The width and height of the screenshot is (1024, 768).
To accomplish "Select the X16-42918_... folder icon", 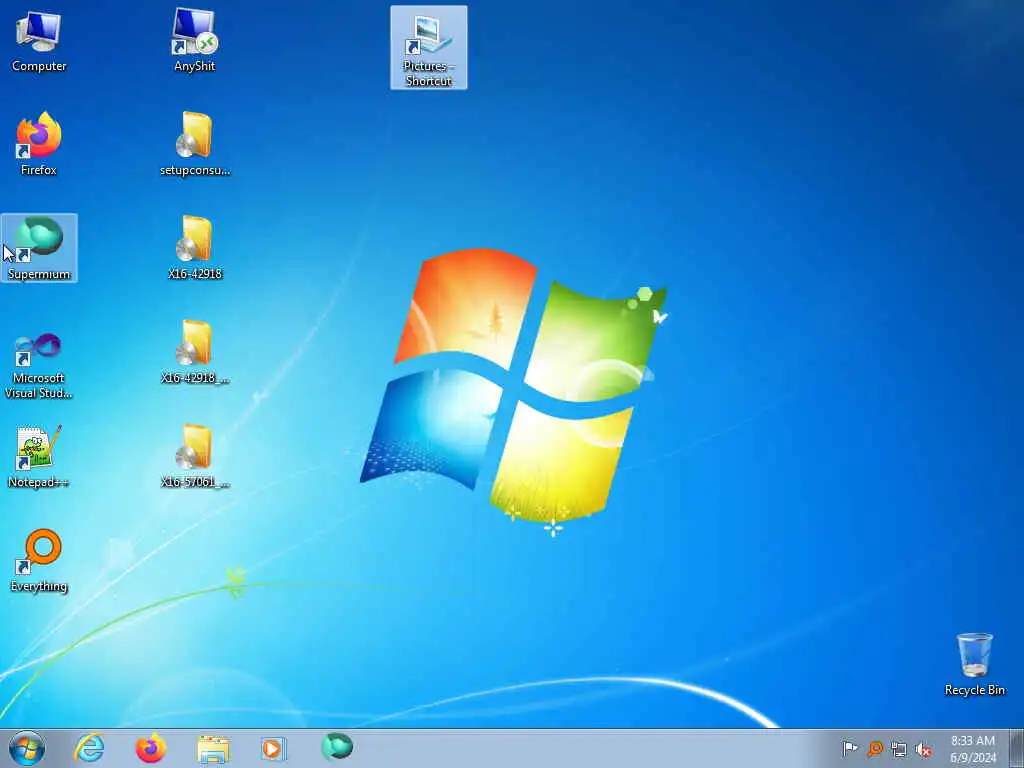I will coord(195,353).
